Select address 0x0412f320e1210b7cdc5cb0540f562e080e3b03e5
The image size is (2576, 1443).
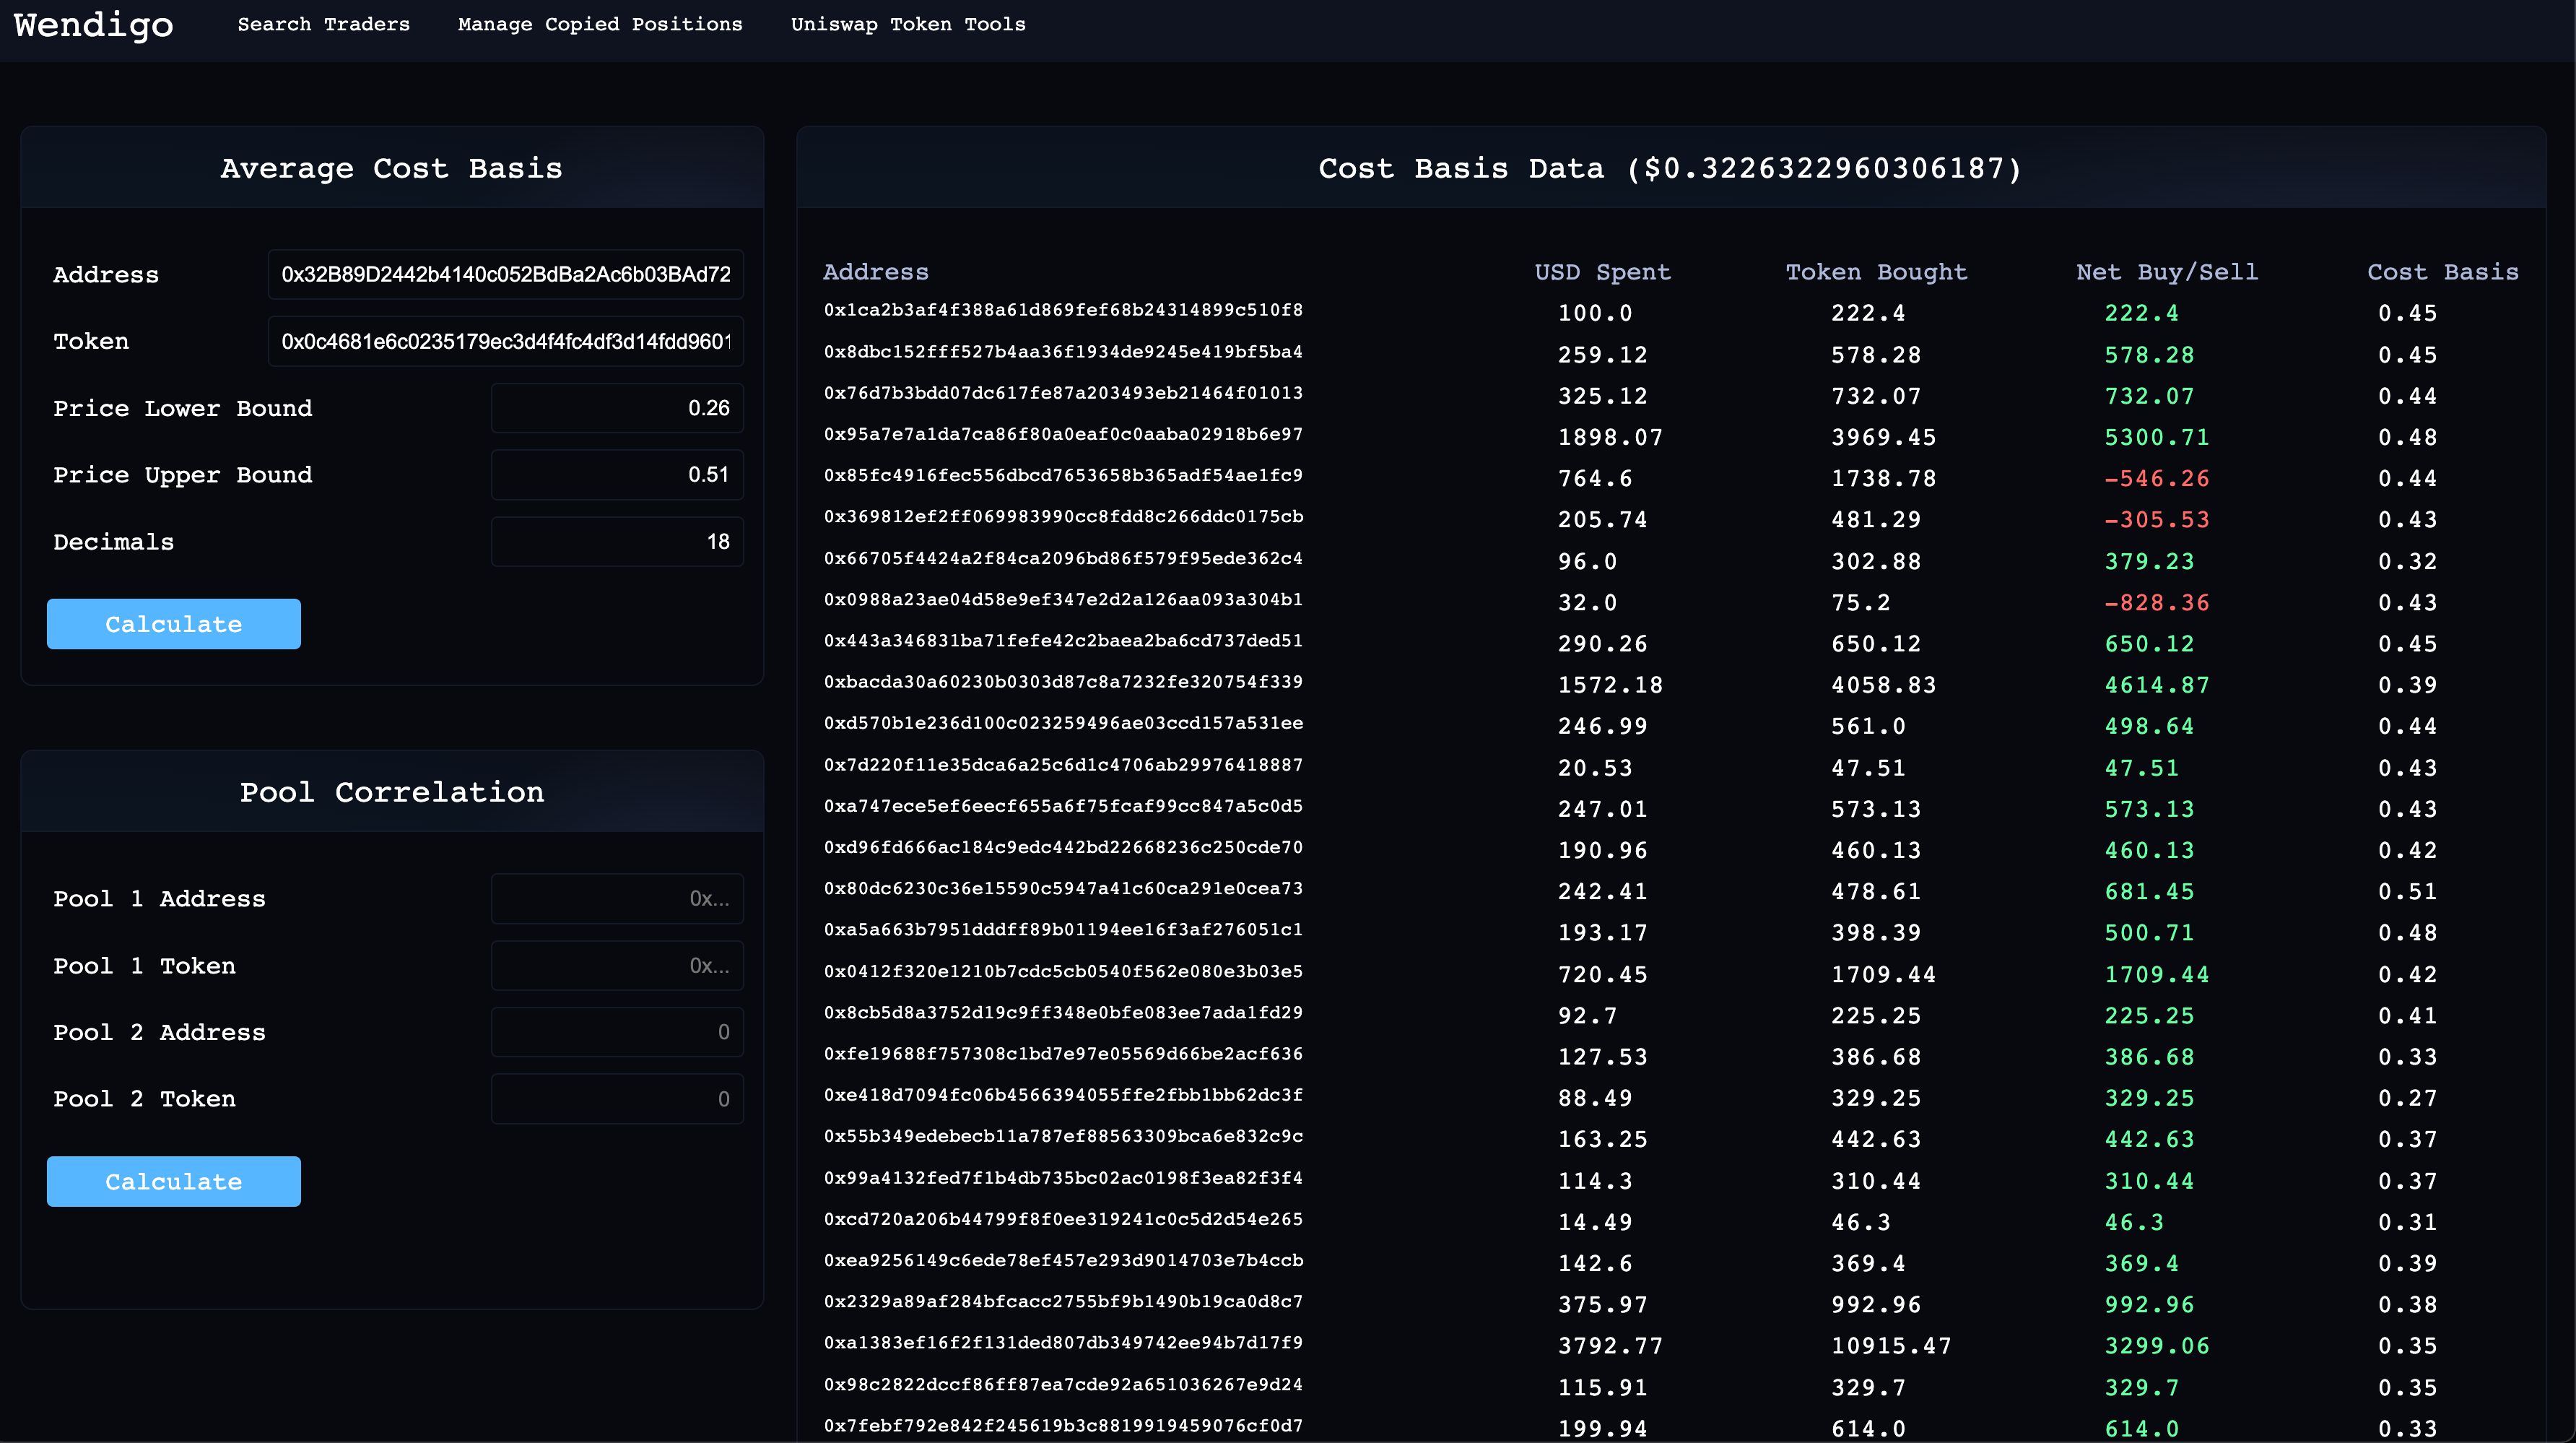pyautogui.click(x=1063, y=971)
